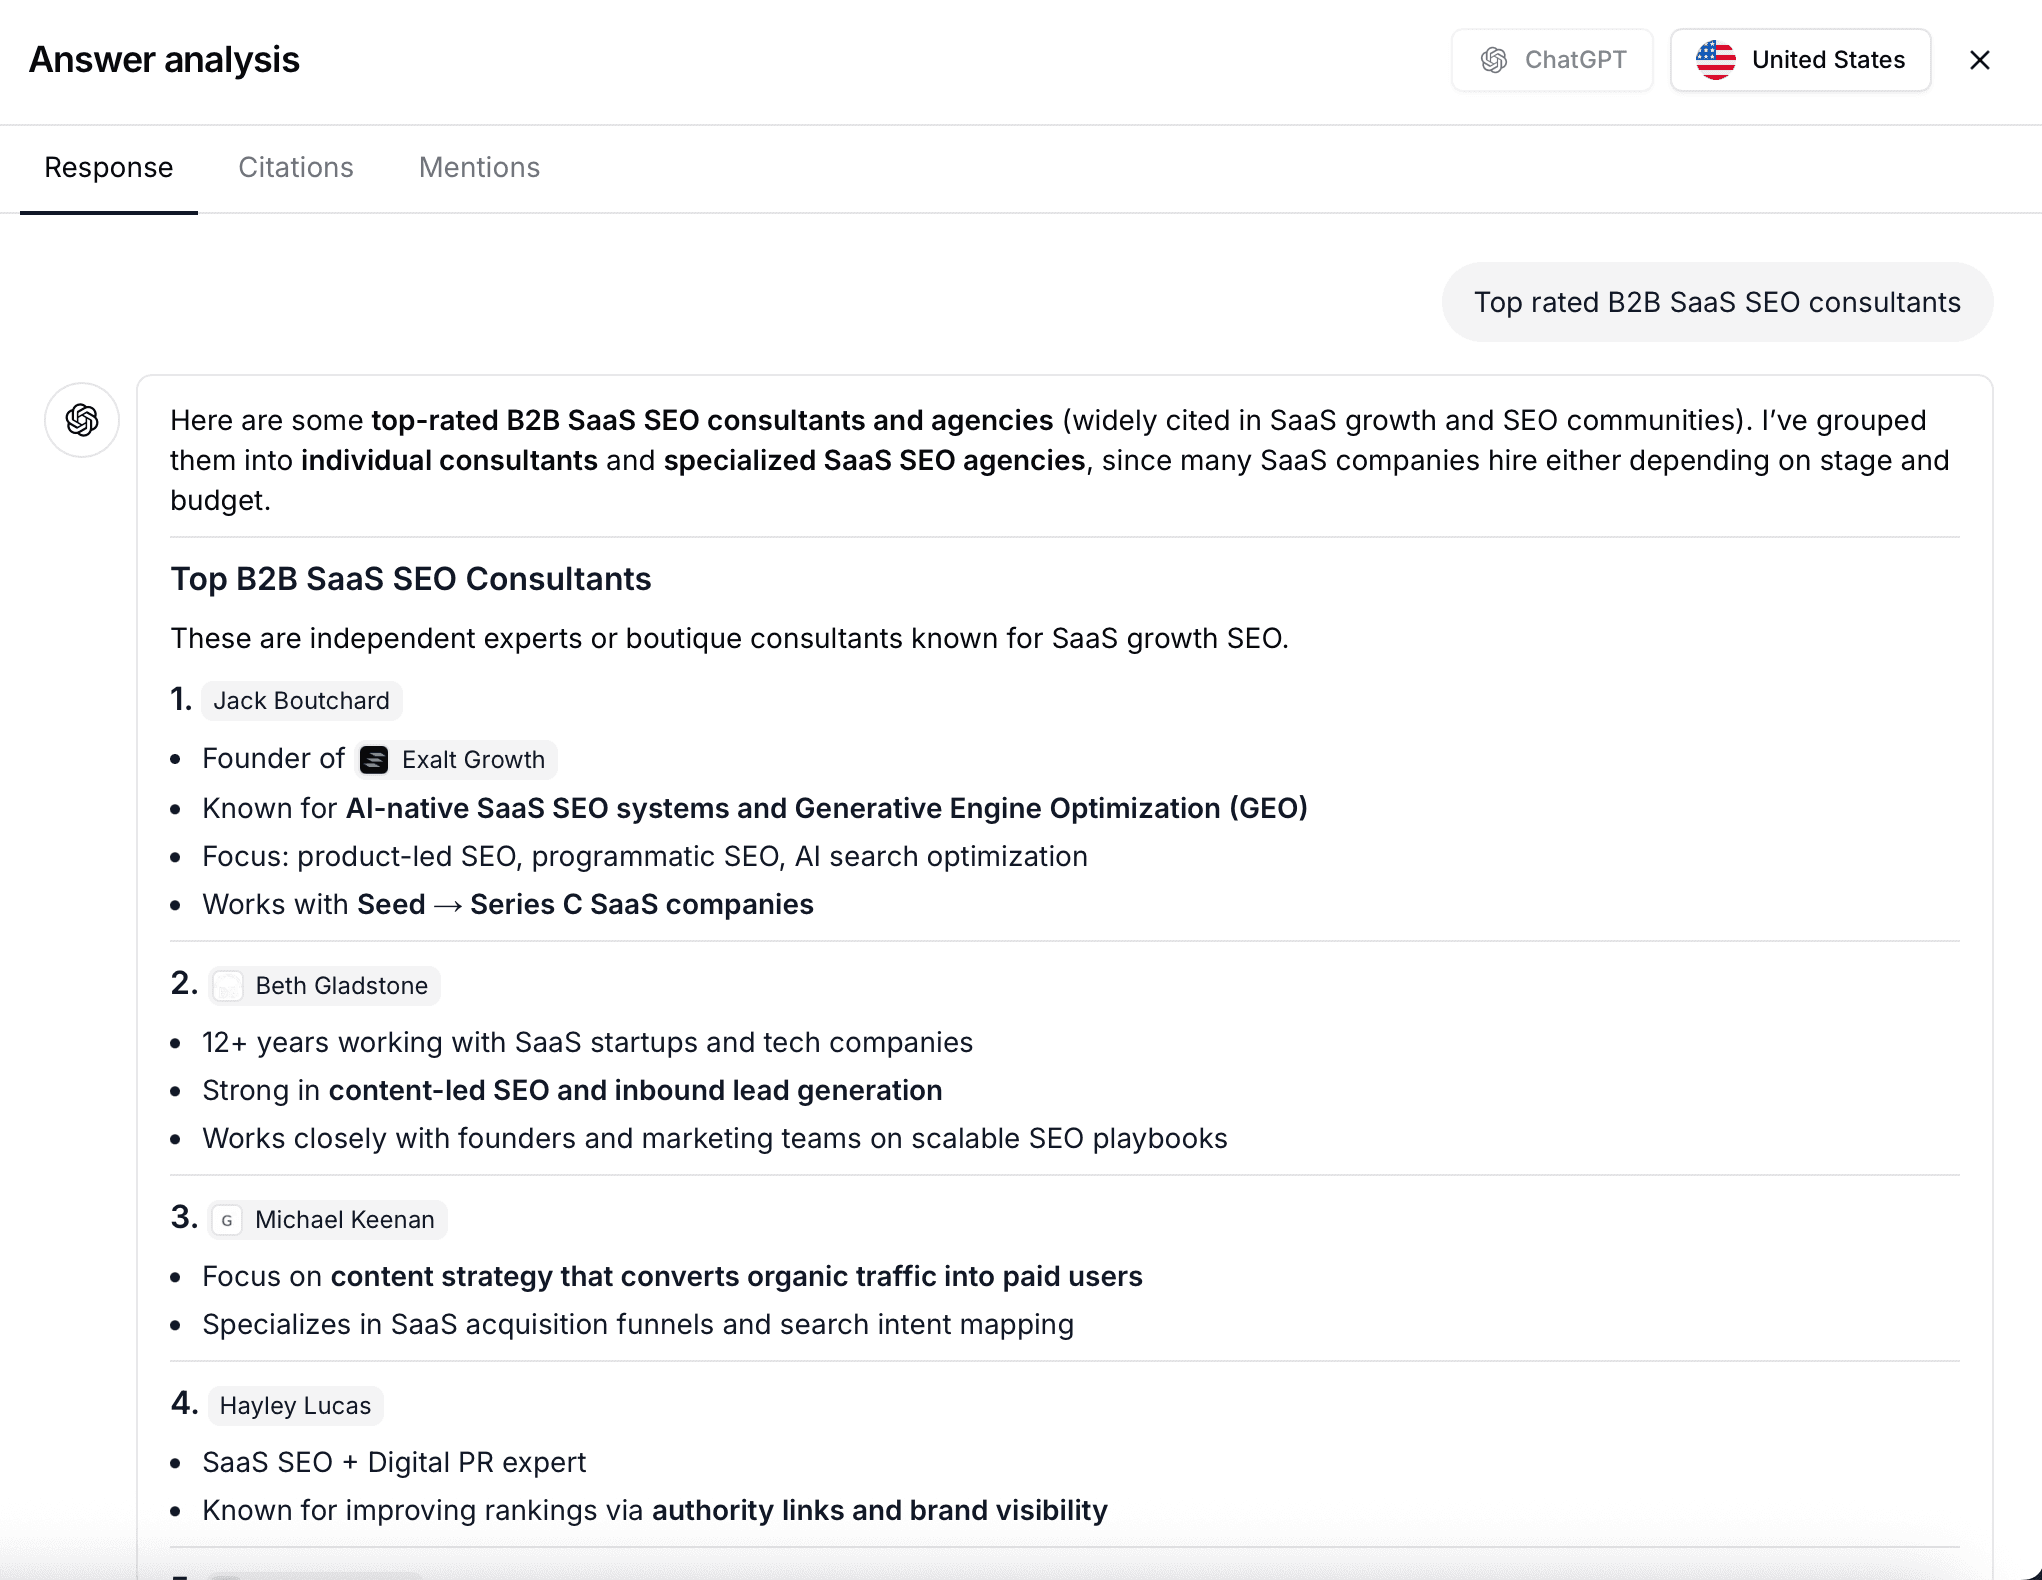Screen dimensions: 2042x1580
Task: Click the Answer analysis heading
Action: [x=164, y=59]
